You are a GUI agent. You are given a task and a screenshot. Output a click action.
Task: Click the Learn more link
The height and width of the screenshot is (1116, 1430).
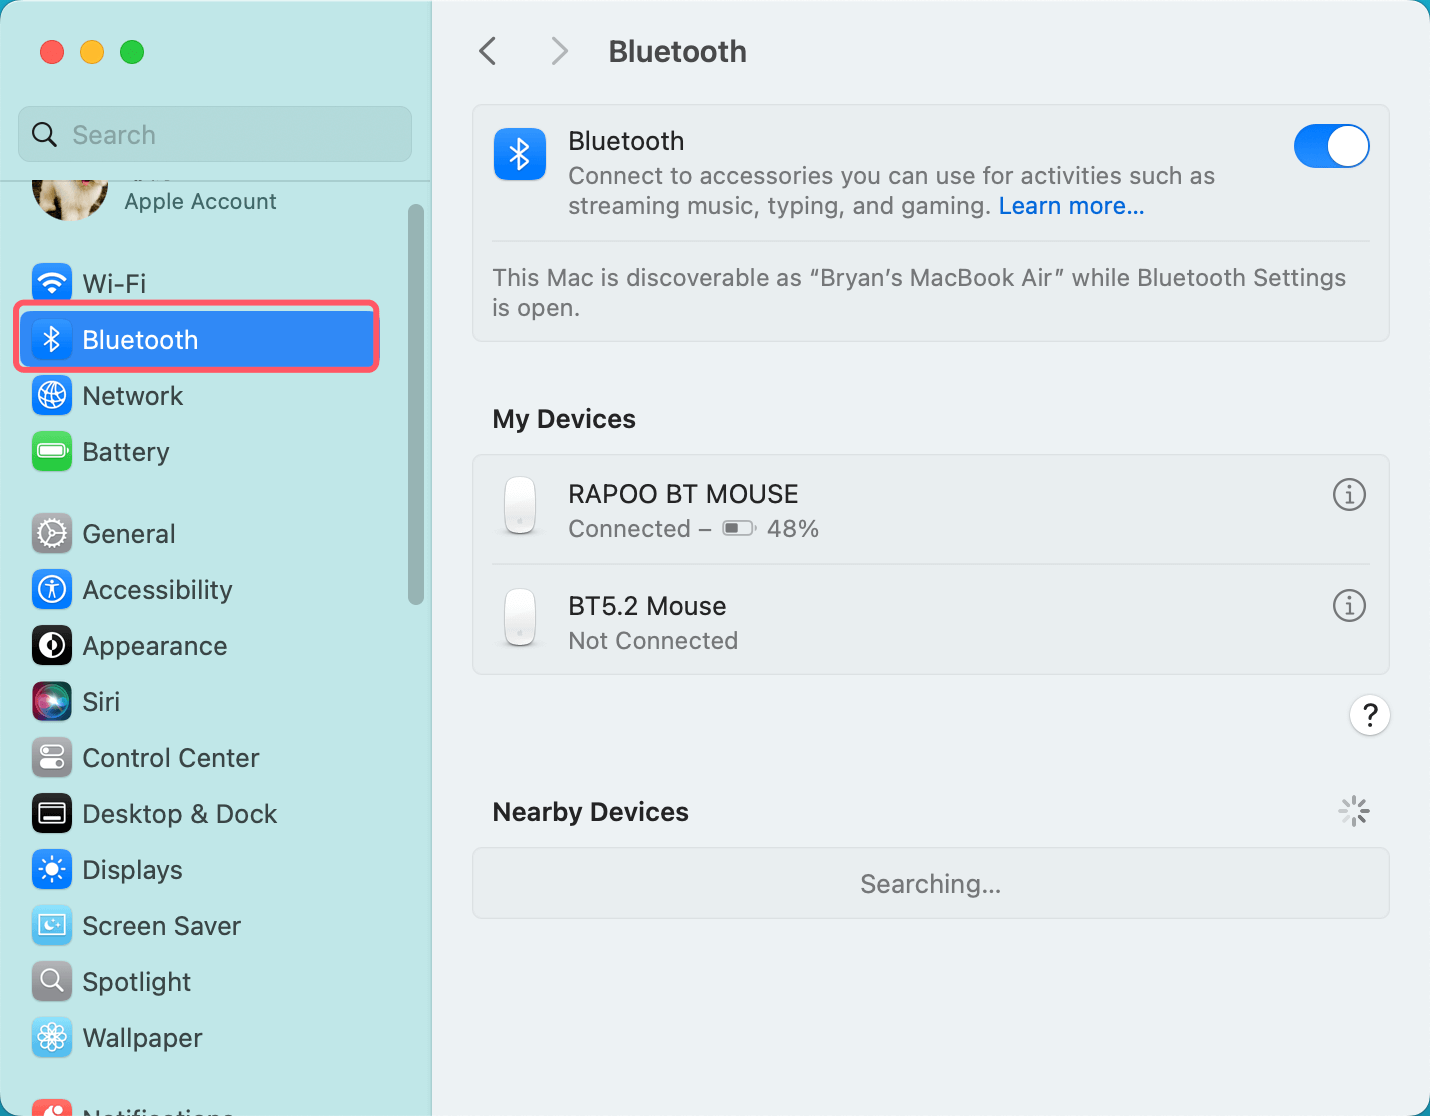coord(1070,205)
